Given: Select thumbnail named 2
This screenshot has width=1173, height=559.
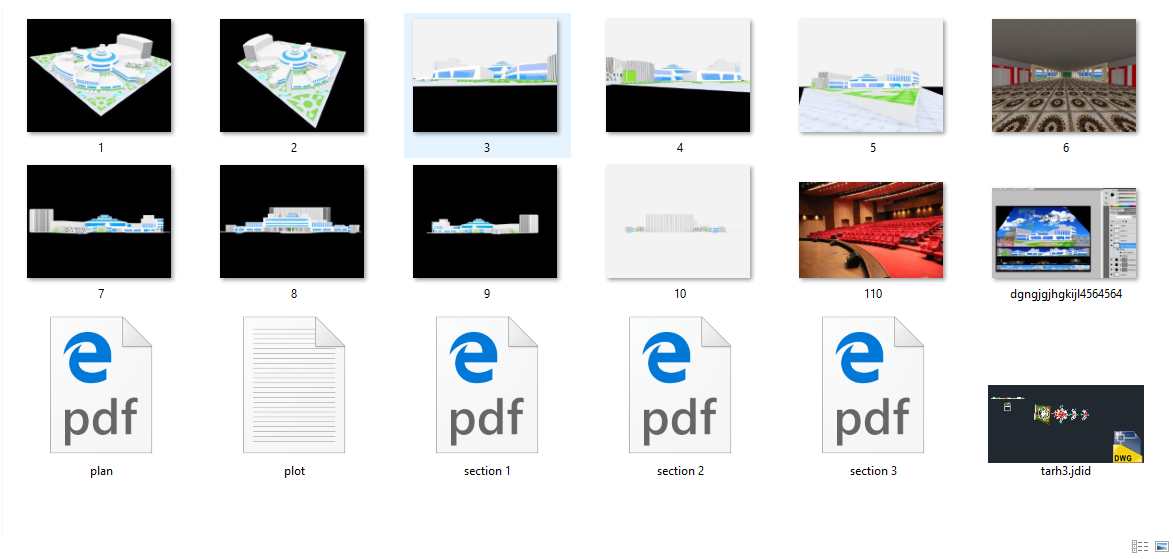Looking at the screenshot, I should tap(293, 75).
